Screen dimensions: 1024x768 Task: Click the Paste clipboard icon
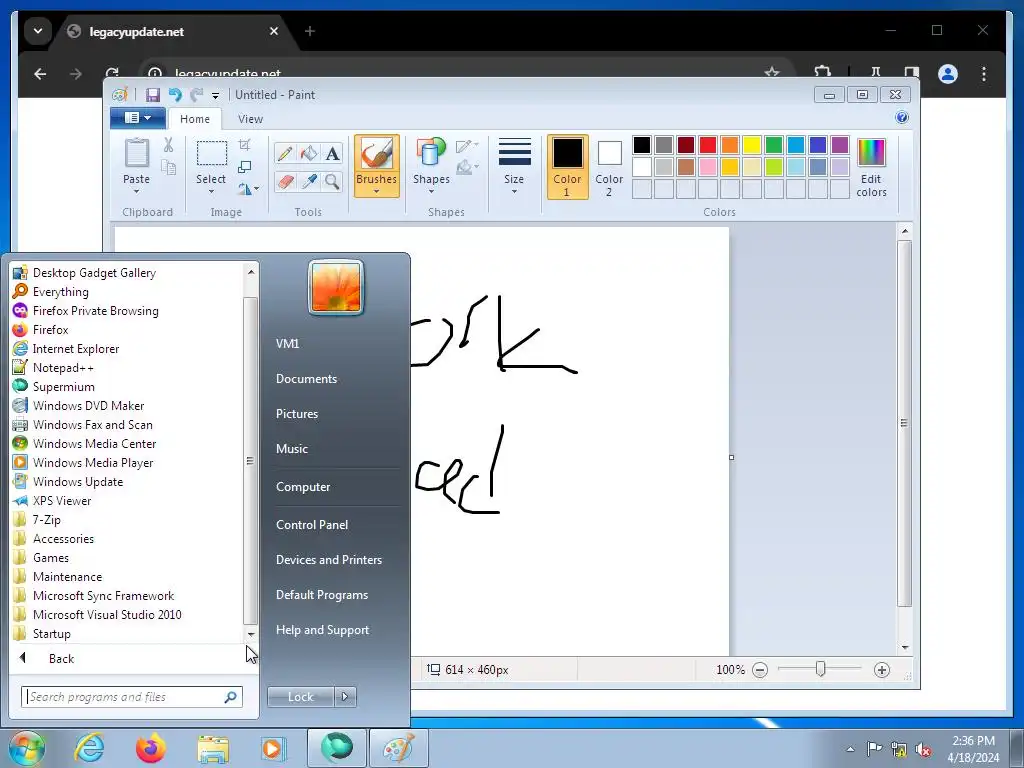(x=136, y=153)
